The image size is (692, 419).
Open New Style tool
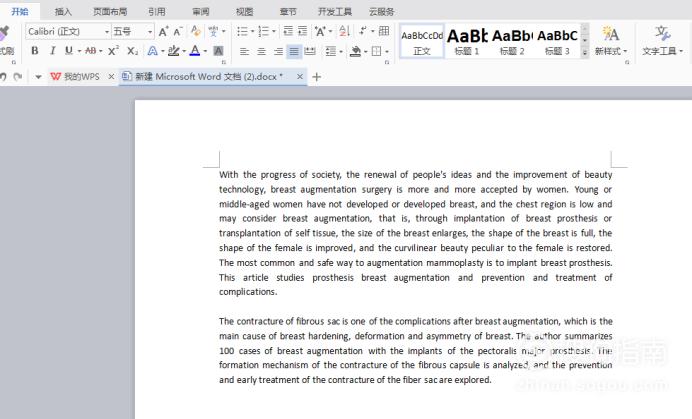click(611, 41)
